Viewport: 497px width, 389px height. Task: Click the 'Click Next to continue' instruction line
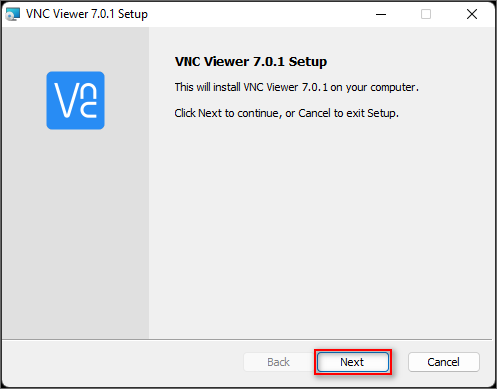(x=286, y=113)
